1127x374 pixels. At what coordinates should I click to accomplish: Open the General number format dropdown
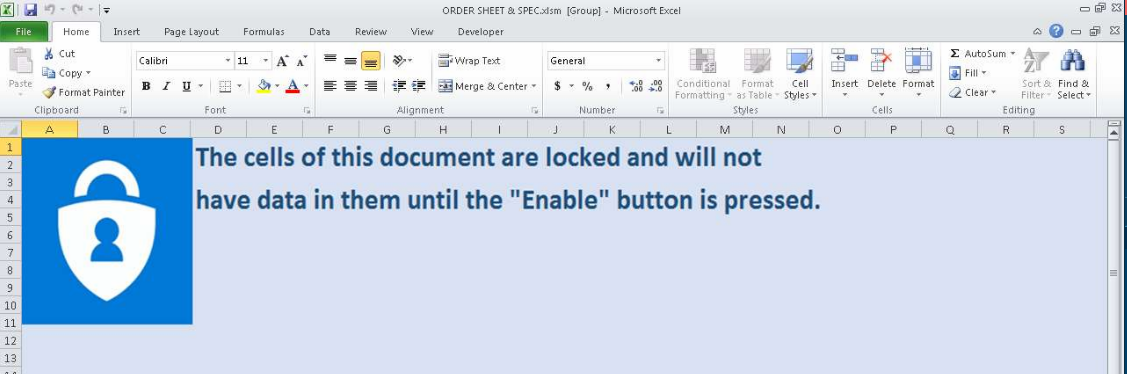point(658,61)
